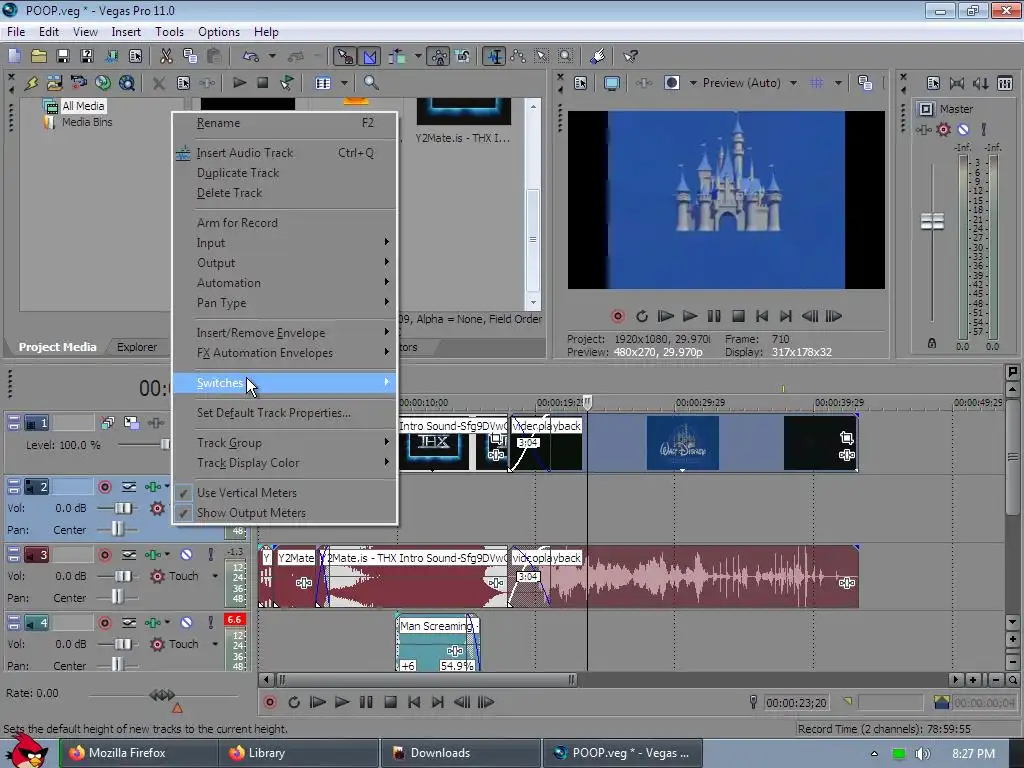
Task: Select the All Media tree item
Action: pos(83,106)
